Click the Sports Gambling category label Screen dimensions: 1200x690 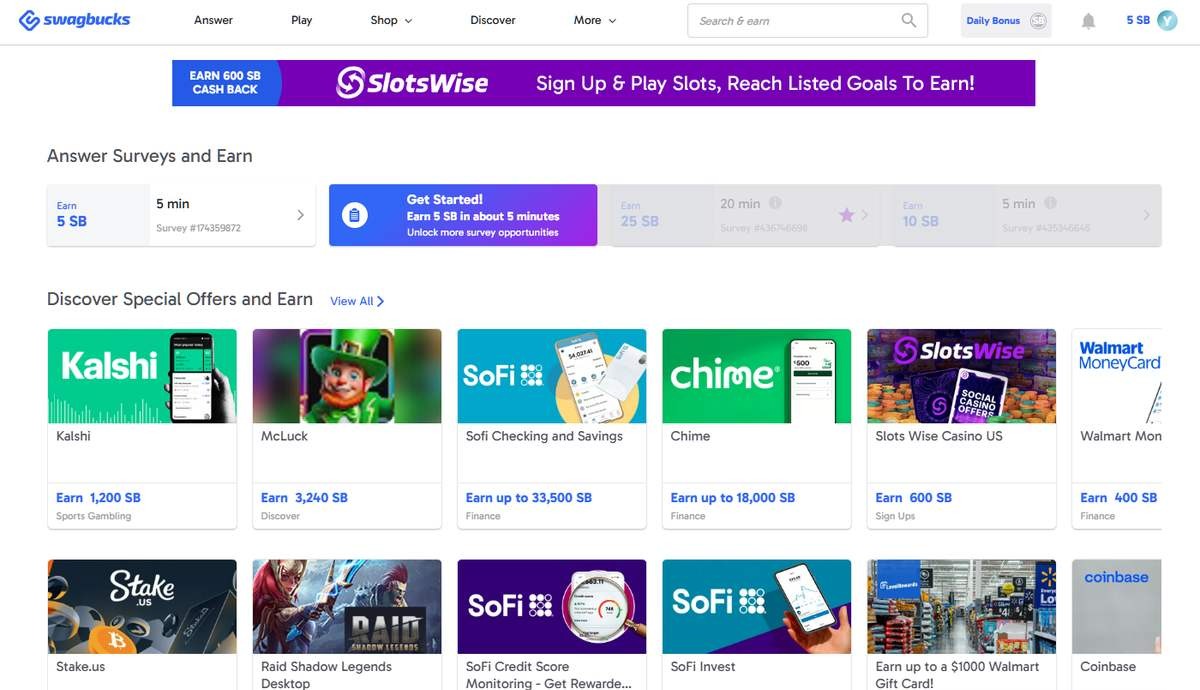coord(94,516)
